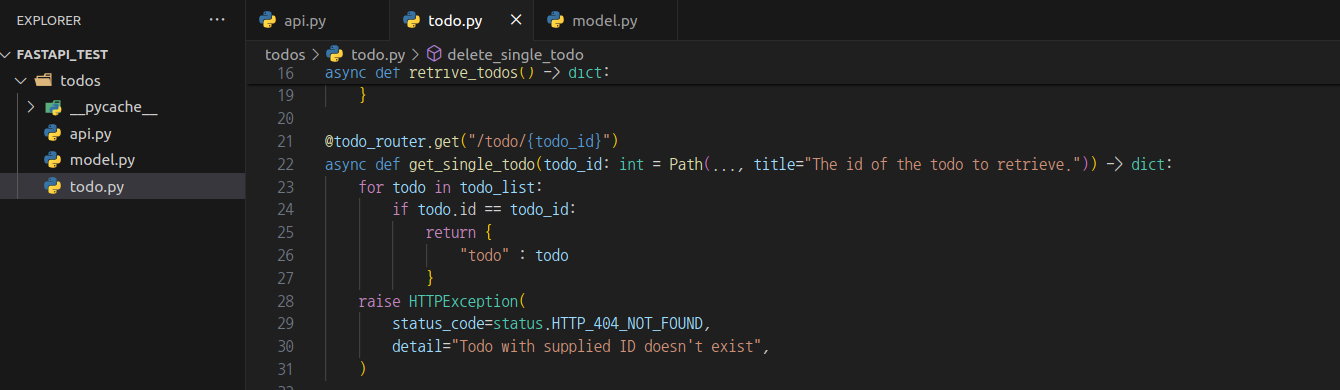This screenshot has height=390, width=1340.
Task: Collapse the todos folder chevron
Action: (21, 81)
